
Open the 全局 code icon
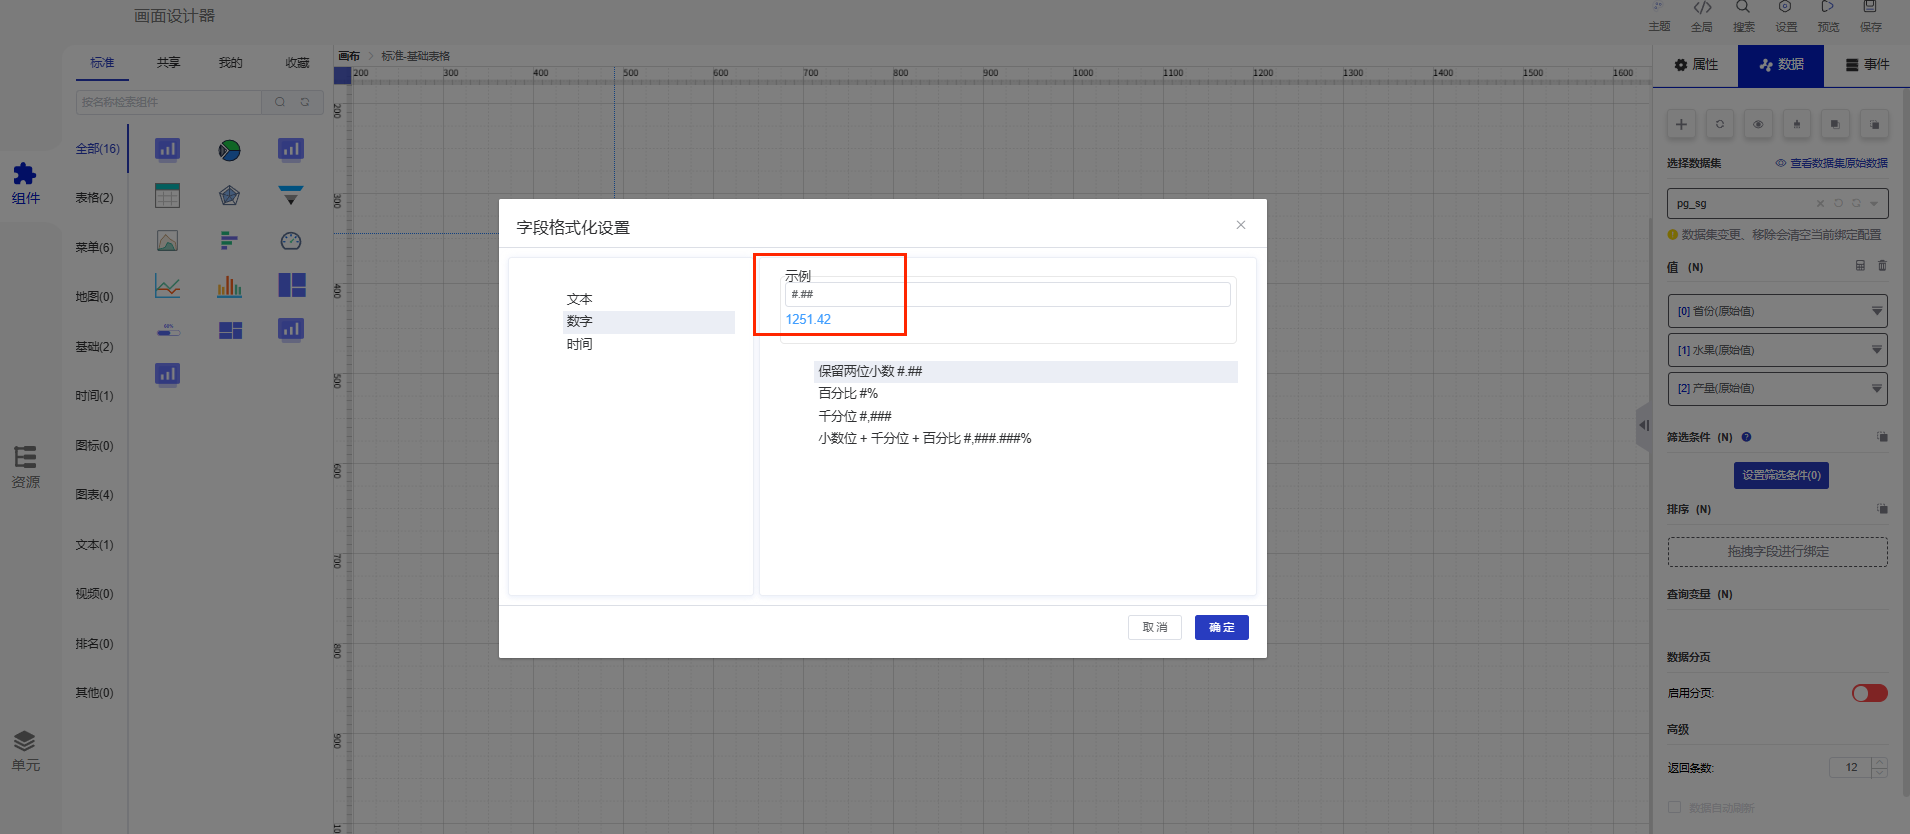click(x=1702, y=16)
